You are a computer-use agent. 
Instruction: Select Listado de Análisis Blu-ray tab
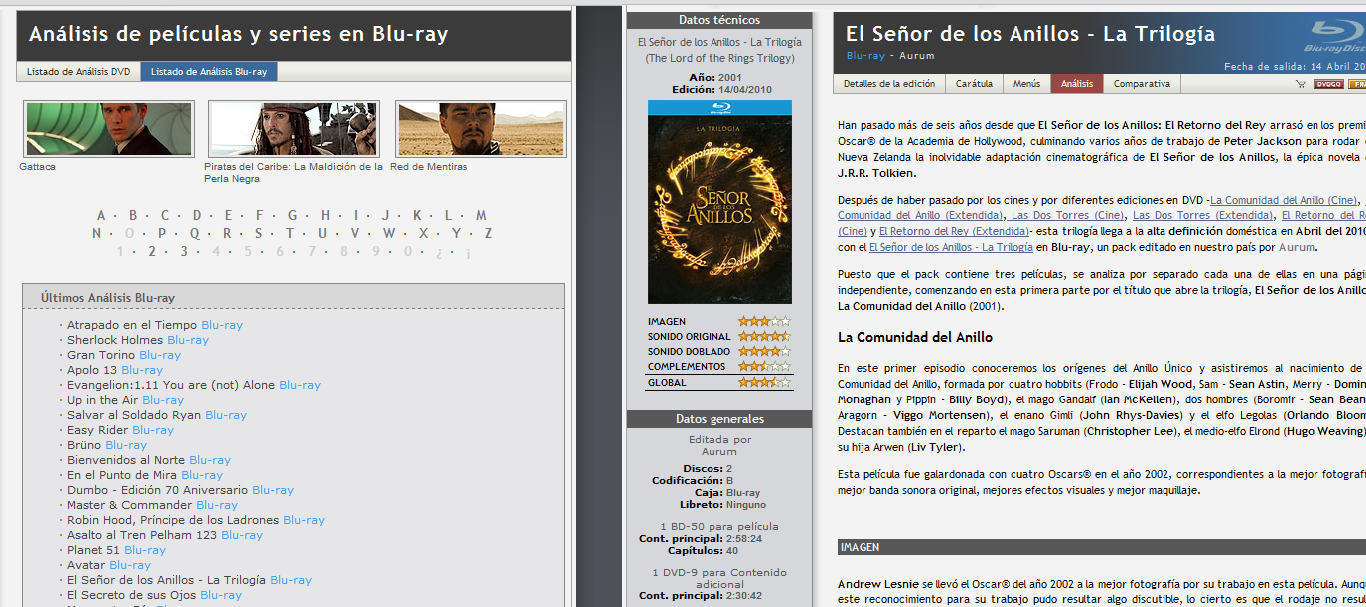(209, 72)
